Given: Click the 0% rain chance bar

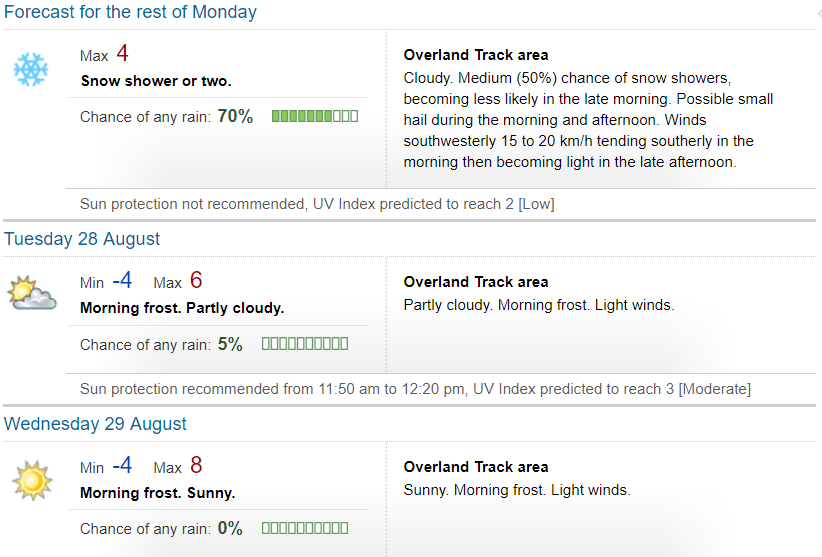Looking at the screenshot, I should pyautogui.click(x=305, y=528).
